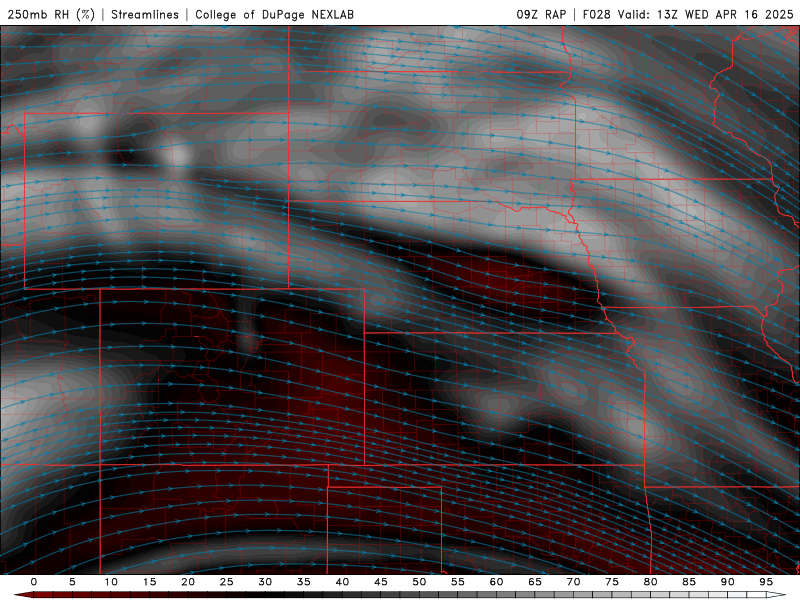
Task: Click the '45' value on color scale
Action: (x=381, y=582)
